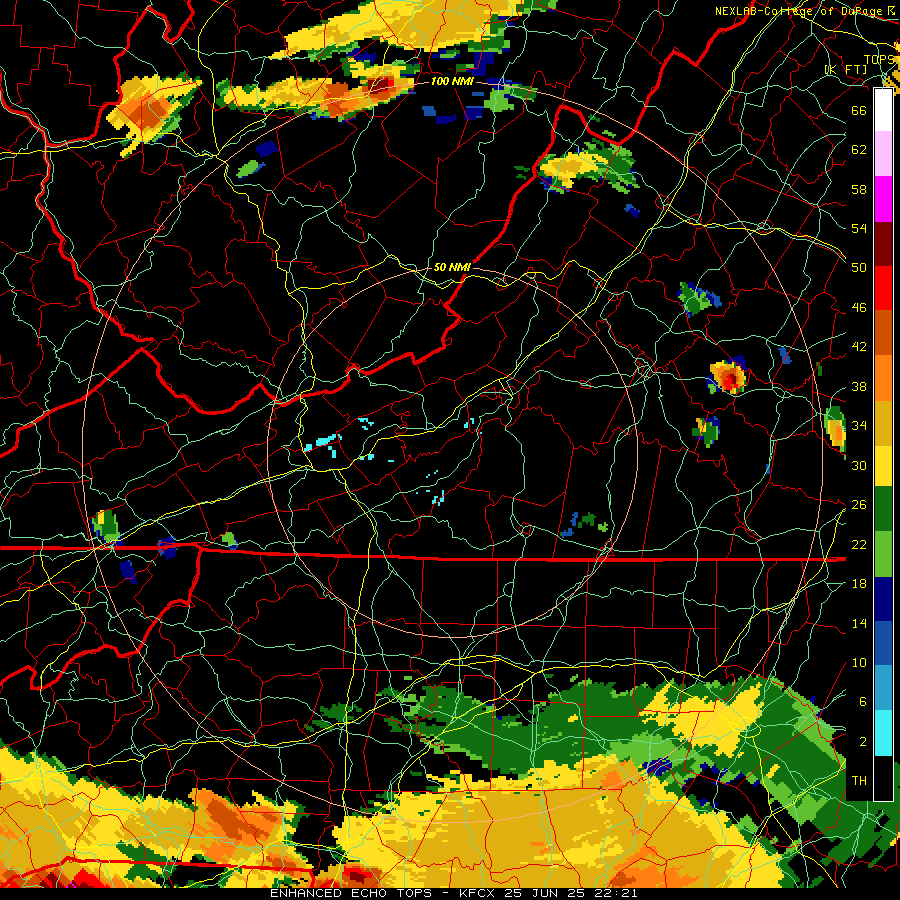900x900 pixels.
Task: Select the light pink legend swatch
Action: [883, 154]
